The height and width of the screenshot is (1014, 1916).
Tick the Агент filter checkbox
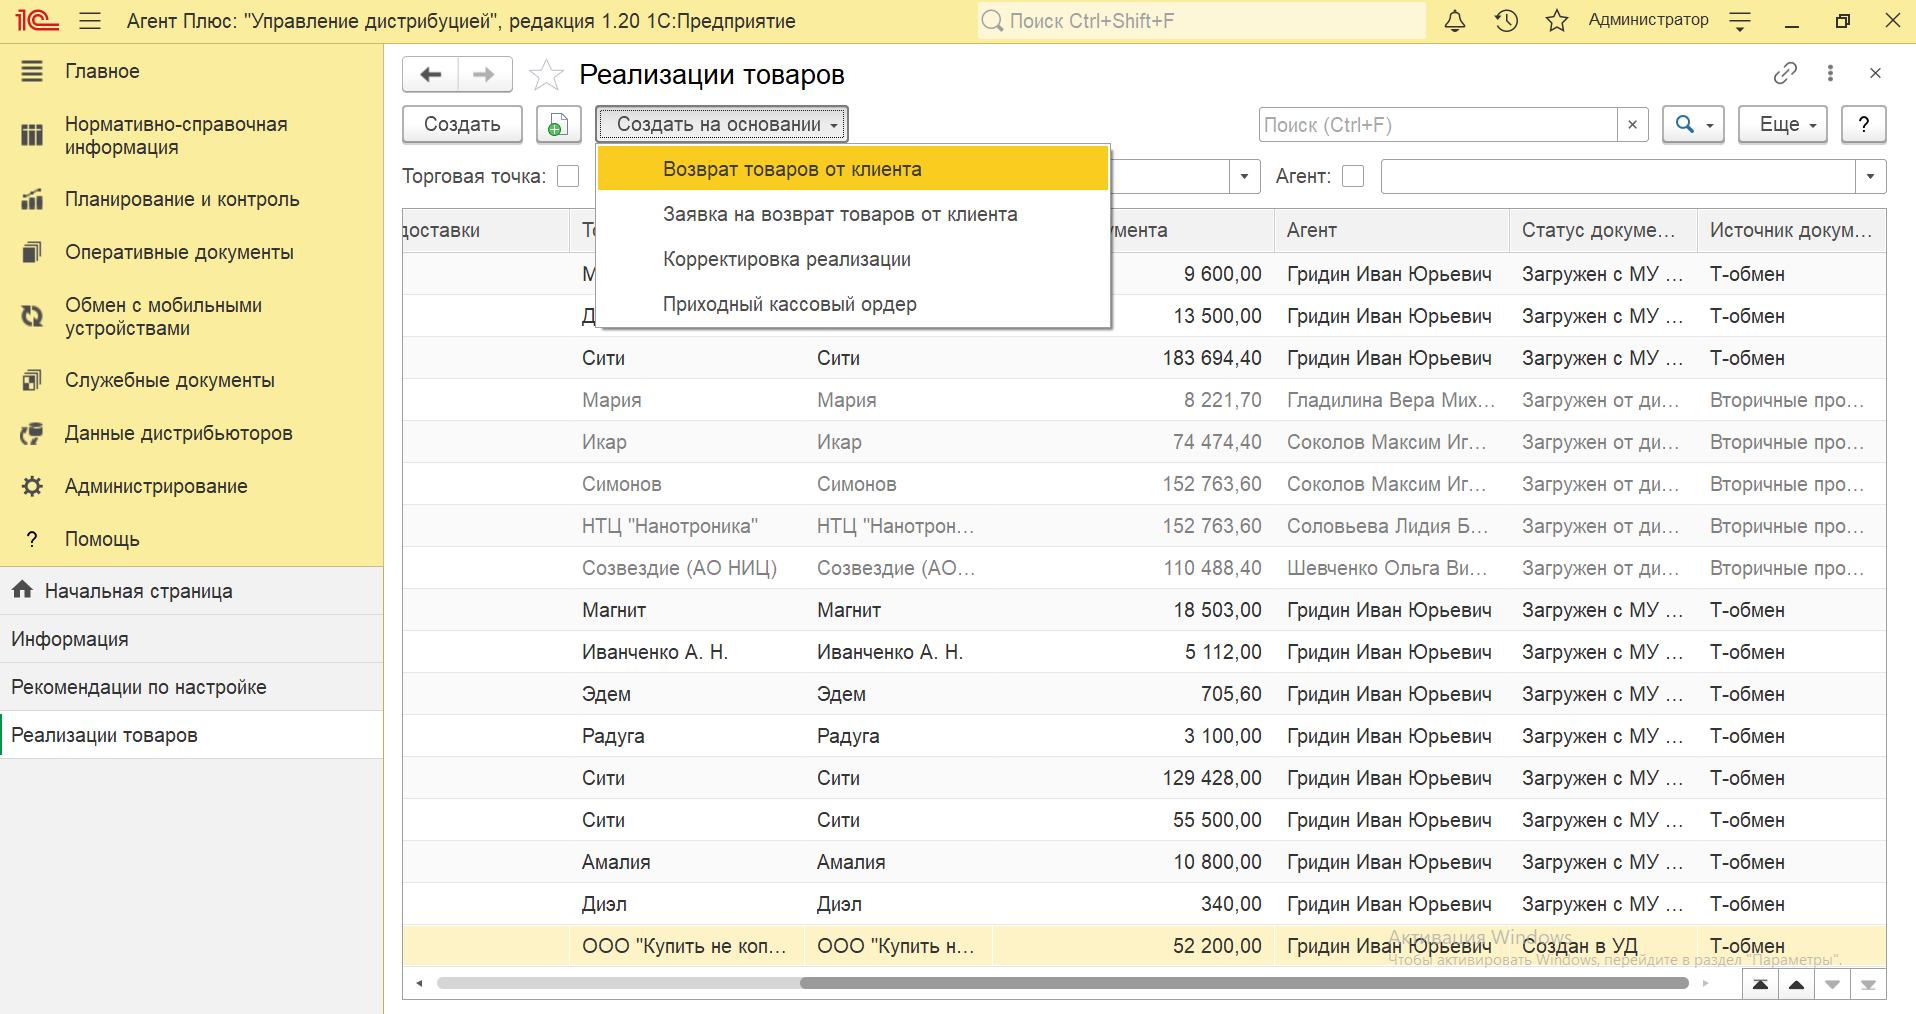point(1353,176)
